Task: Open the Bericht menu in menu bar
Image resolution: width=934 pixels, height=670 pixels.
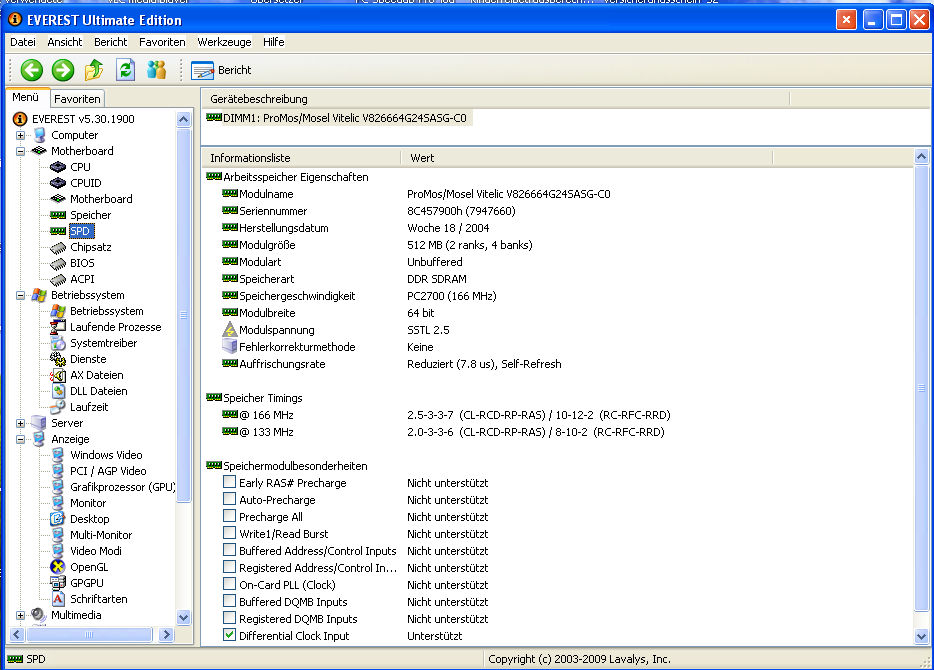Action: tap(111, 42)
